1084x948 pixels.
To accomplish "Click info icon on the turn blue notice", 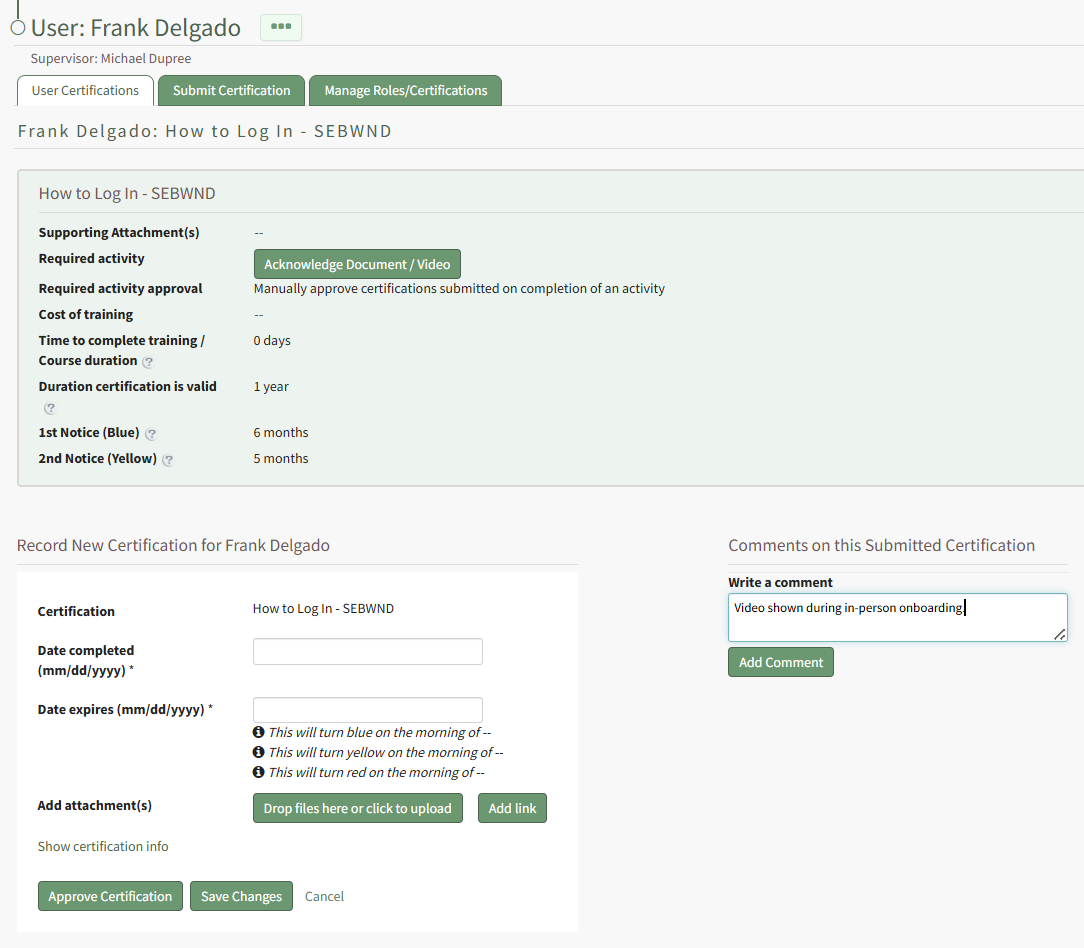I will point(259,732).
